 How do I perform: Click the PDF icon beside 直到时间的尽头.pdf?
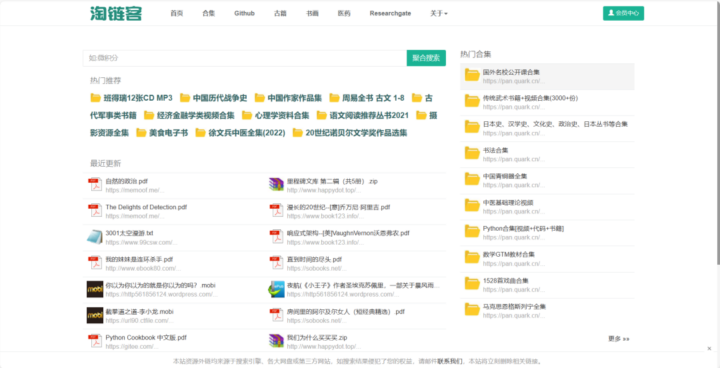(x=276, y=263)
